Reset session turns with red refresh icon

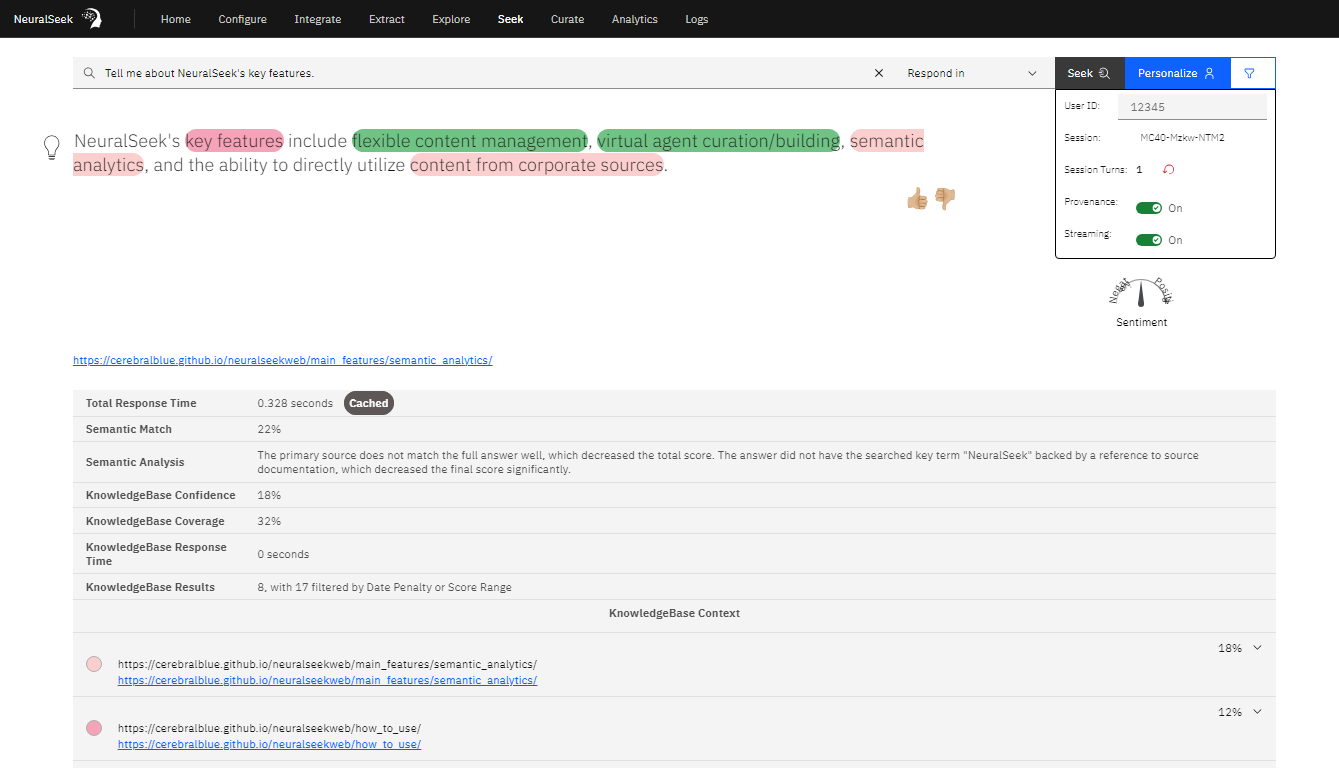(1168, 170)
